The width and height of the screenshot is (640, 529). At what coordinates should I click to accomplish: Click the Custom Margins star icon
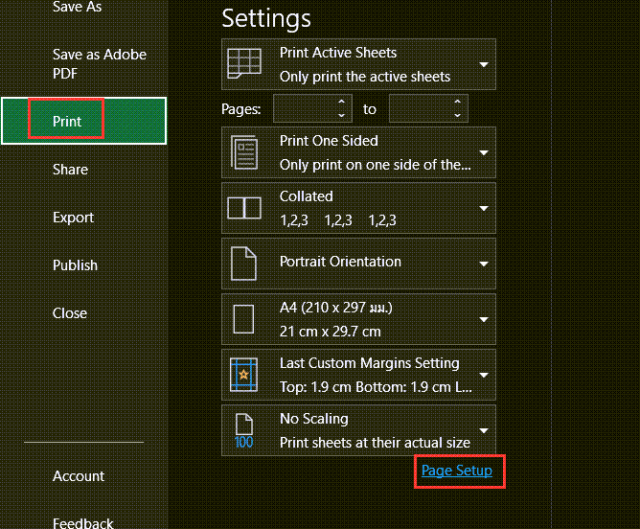tap(244, 375)
